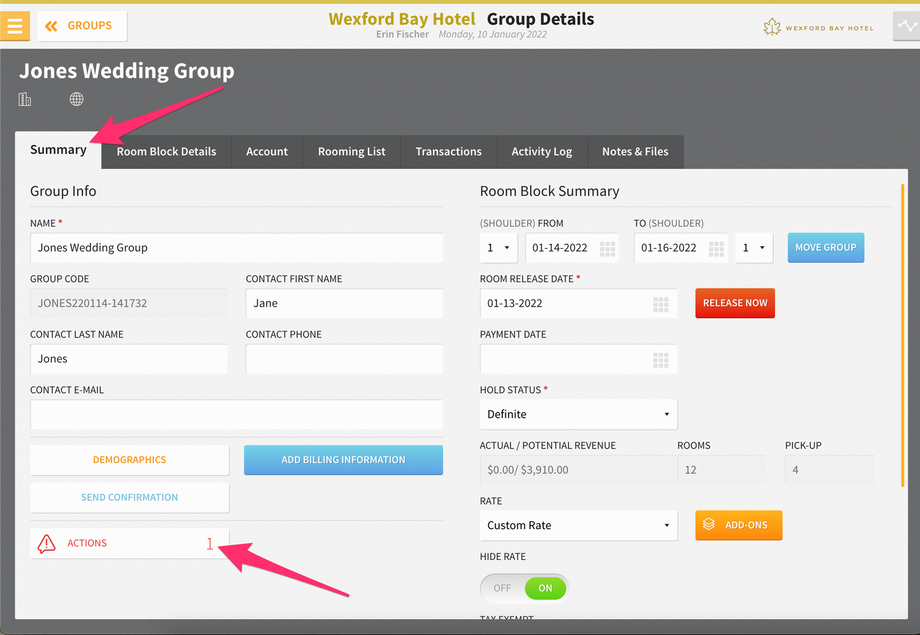Click the Payment Date field
Screen dimensions: 920x635
pos(579,359)
